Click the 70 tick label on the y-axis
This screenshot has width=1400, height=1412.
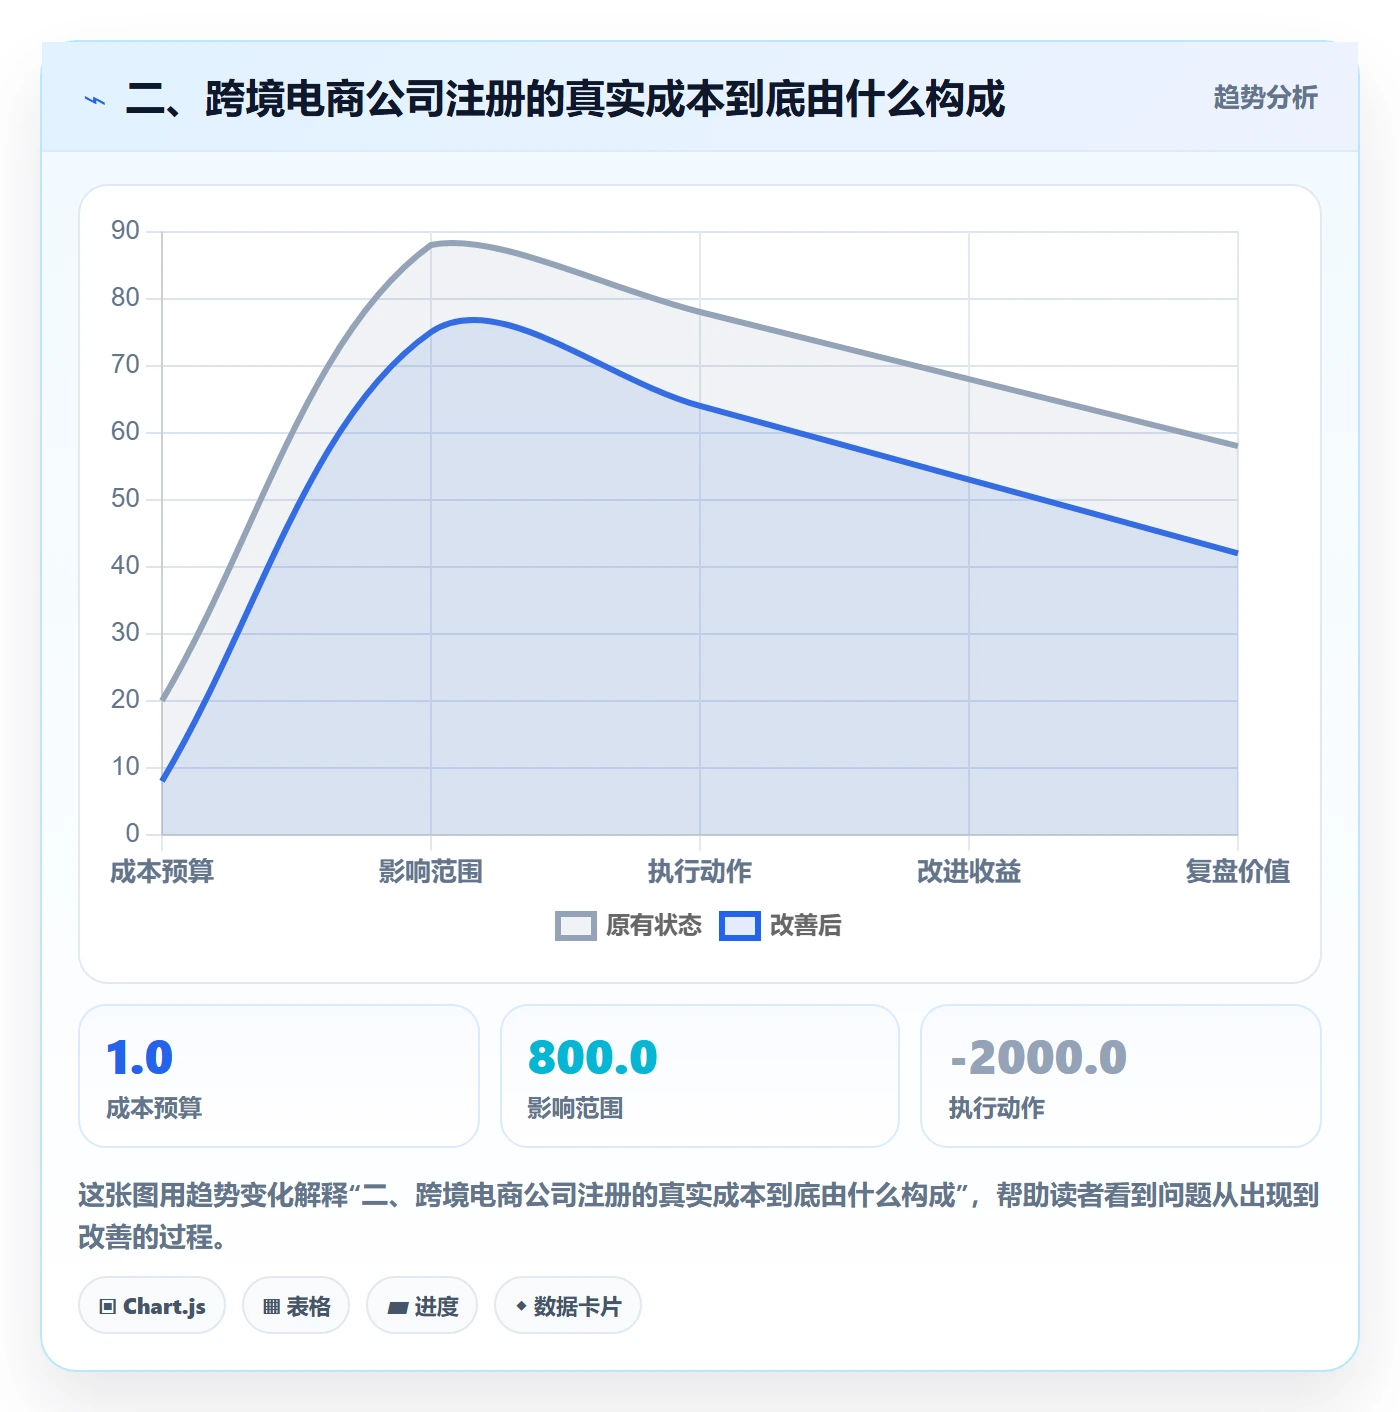125,365
